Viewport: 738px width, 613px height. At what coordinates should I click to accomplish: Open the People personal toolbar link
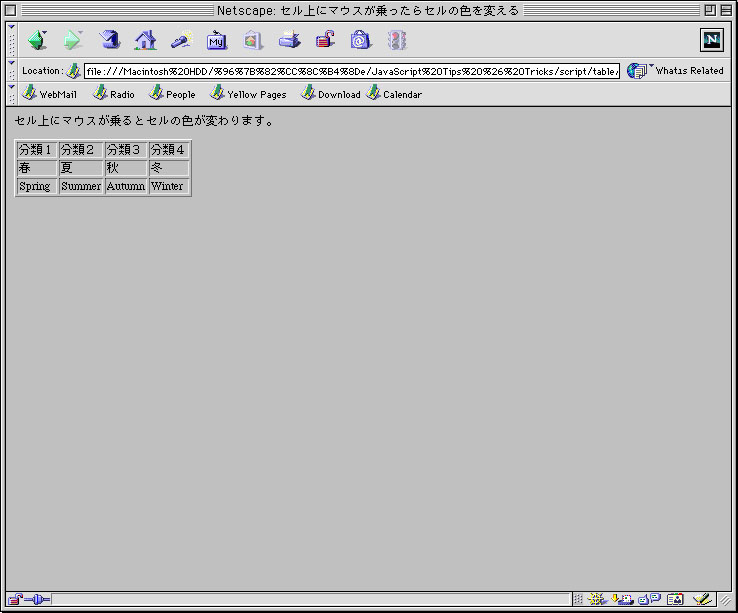(172, 94)
